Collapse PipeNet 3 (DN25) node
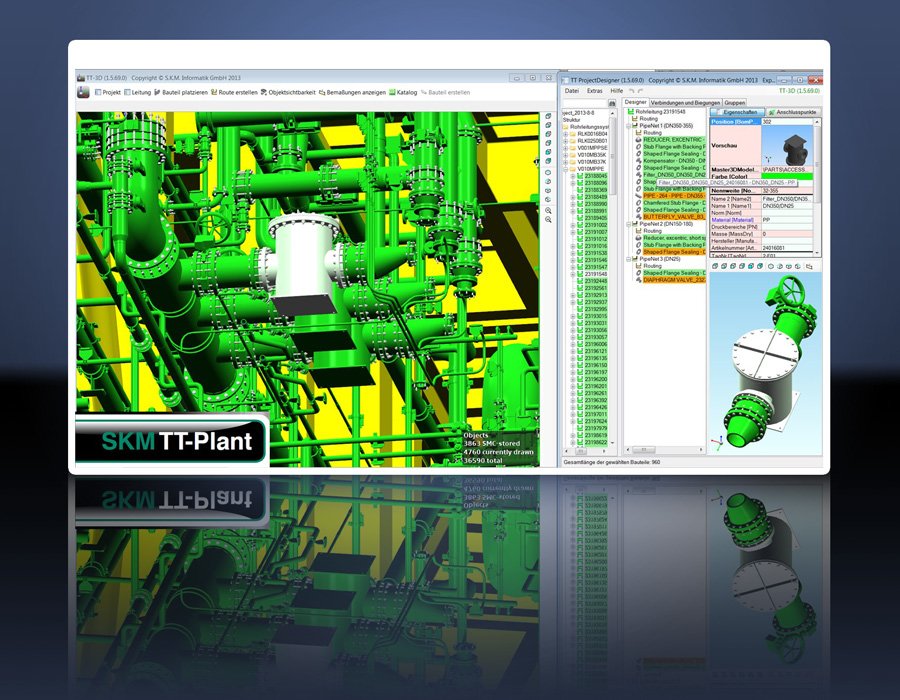 coord(629,259)
